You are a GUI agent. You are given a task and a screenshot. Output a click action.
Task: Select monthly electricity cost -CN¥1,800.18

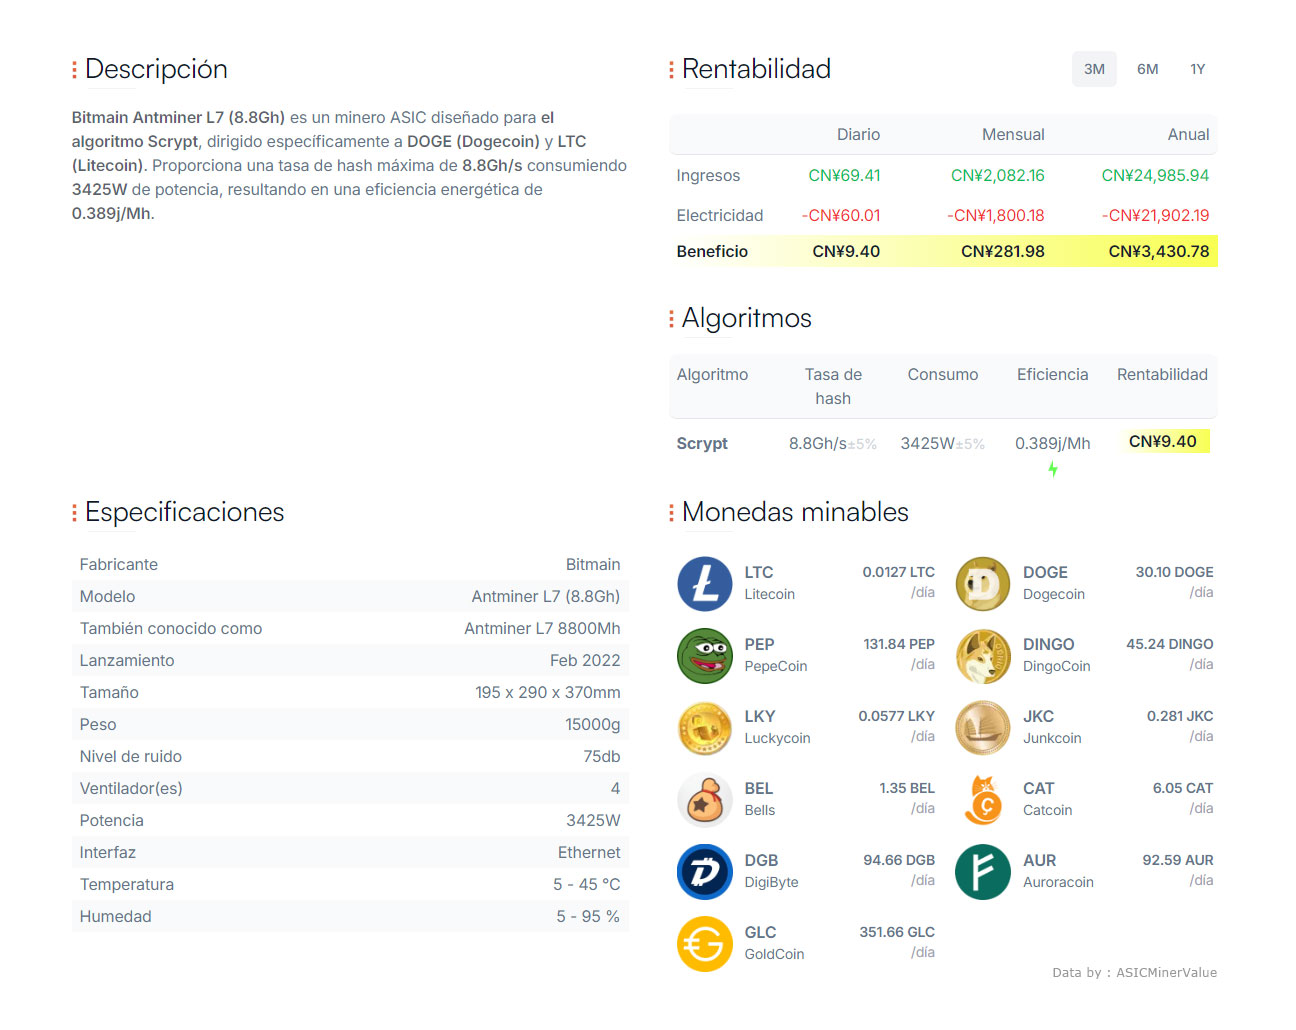[x=996, y=215]
